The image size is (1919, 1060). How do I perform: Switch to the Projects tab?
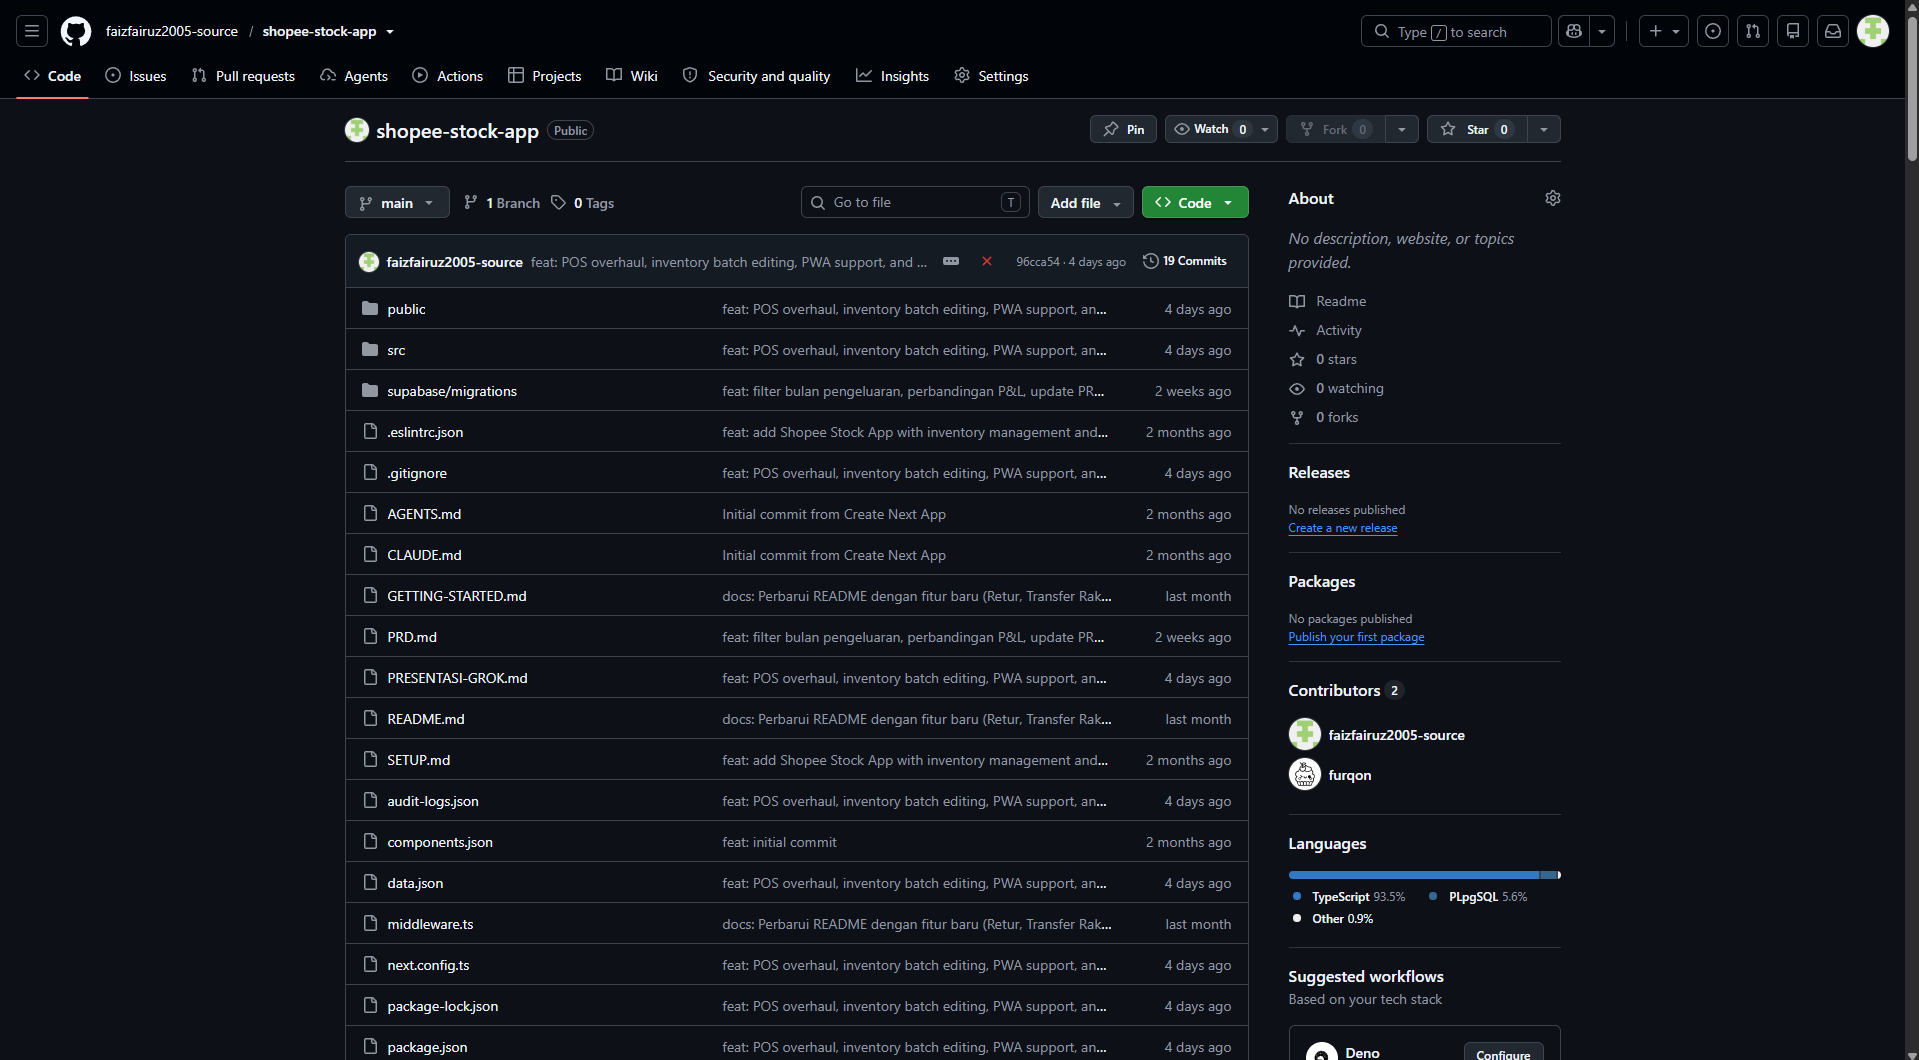[544, 76]
